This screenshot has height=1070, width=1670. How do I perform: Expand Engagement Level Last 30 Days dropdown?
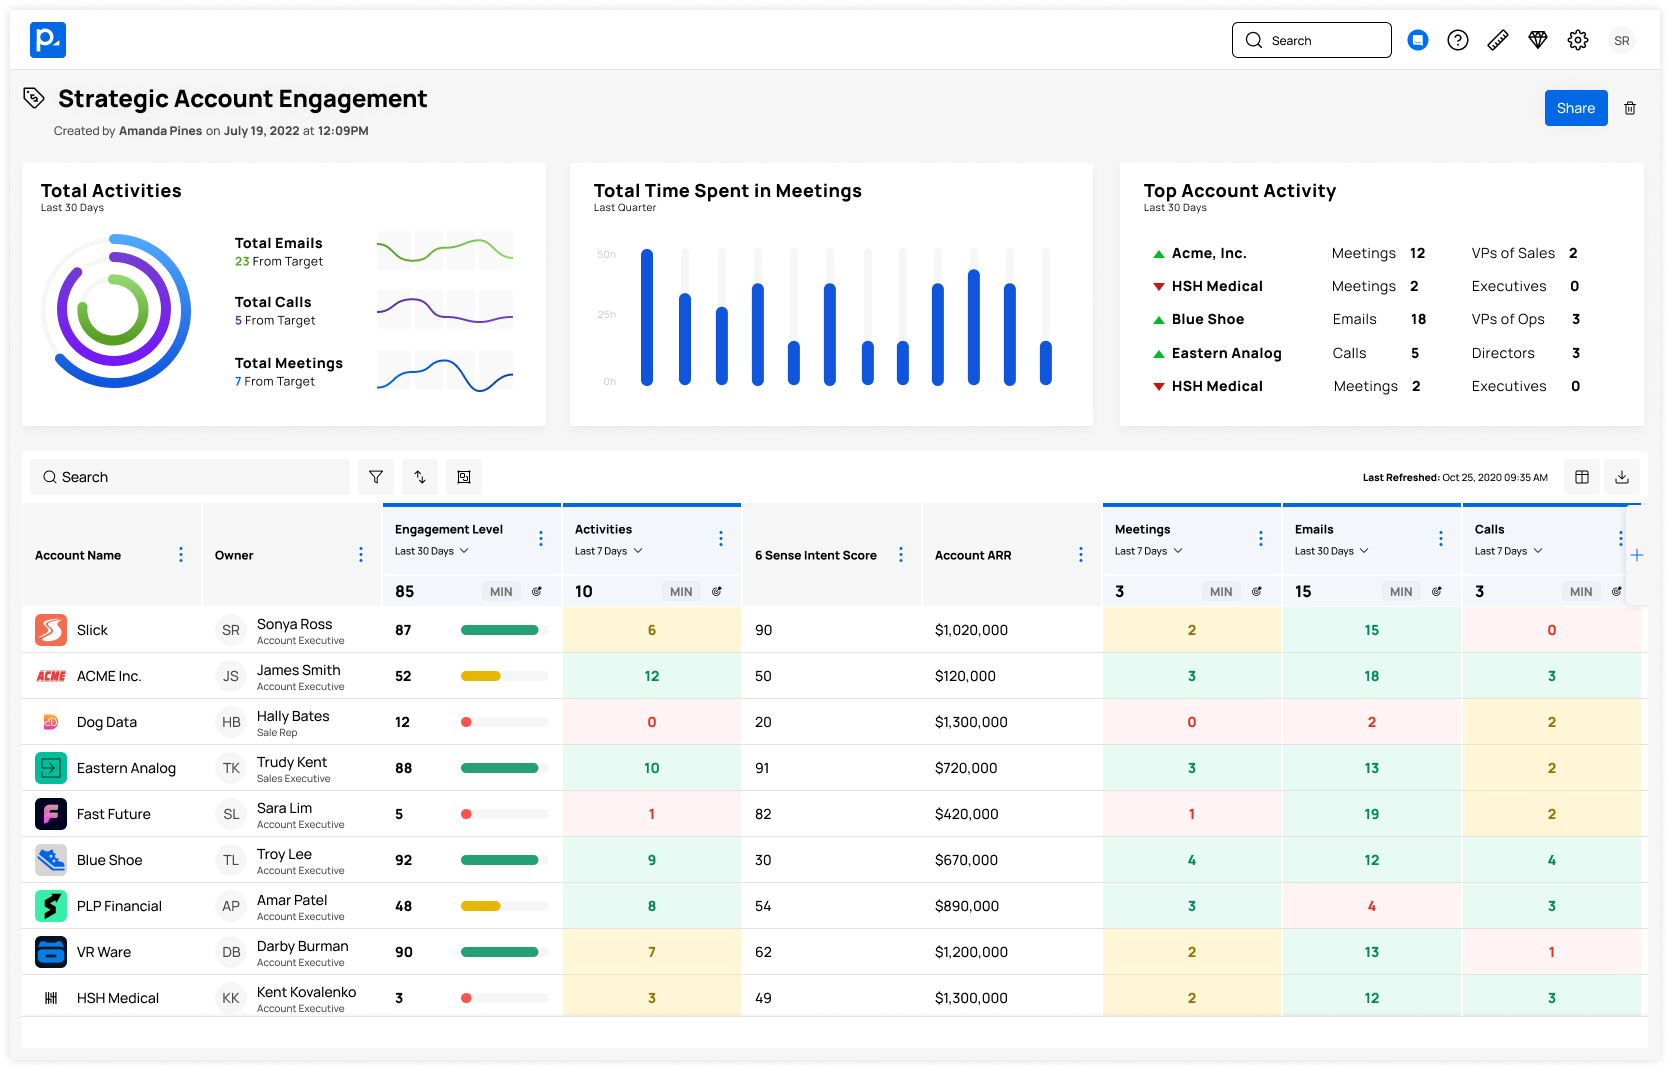pos(432,551)
